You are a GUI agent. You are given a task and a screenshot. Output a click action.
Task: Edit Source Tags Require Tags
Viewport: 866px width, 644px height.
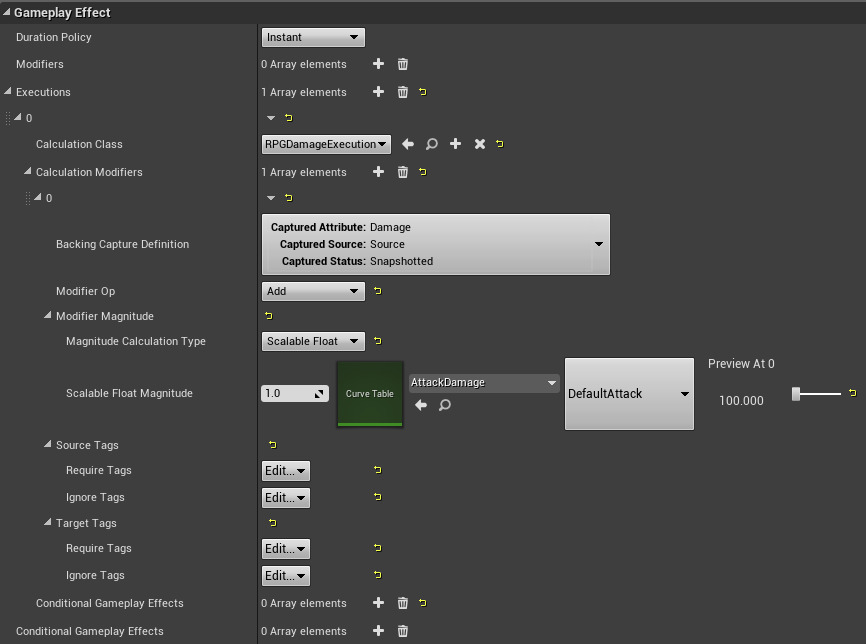(286, 470)
